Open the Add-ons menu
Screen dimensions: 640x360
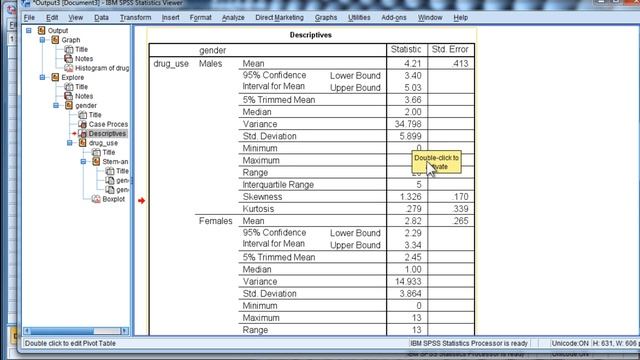click(x=394, y=18)
